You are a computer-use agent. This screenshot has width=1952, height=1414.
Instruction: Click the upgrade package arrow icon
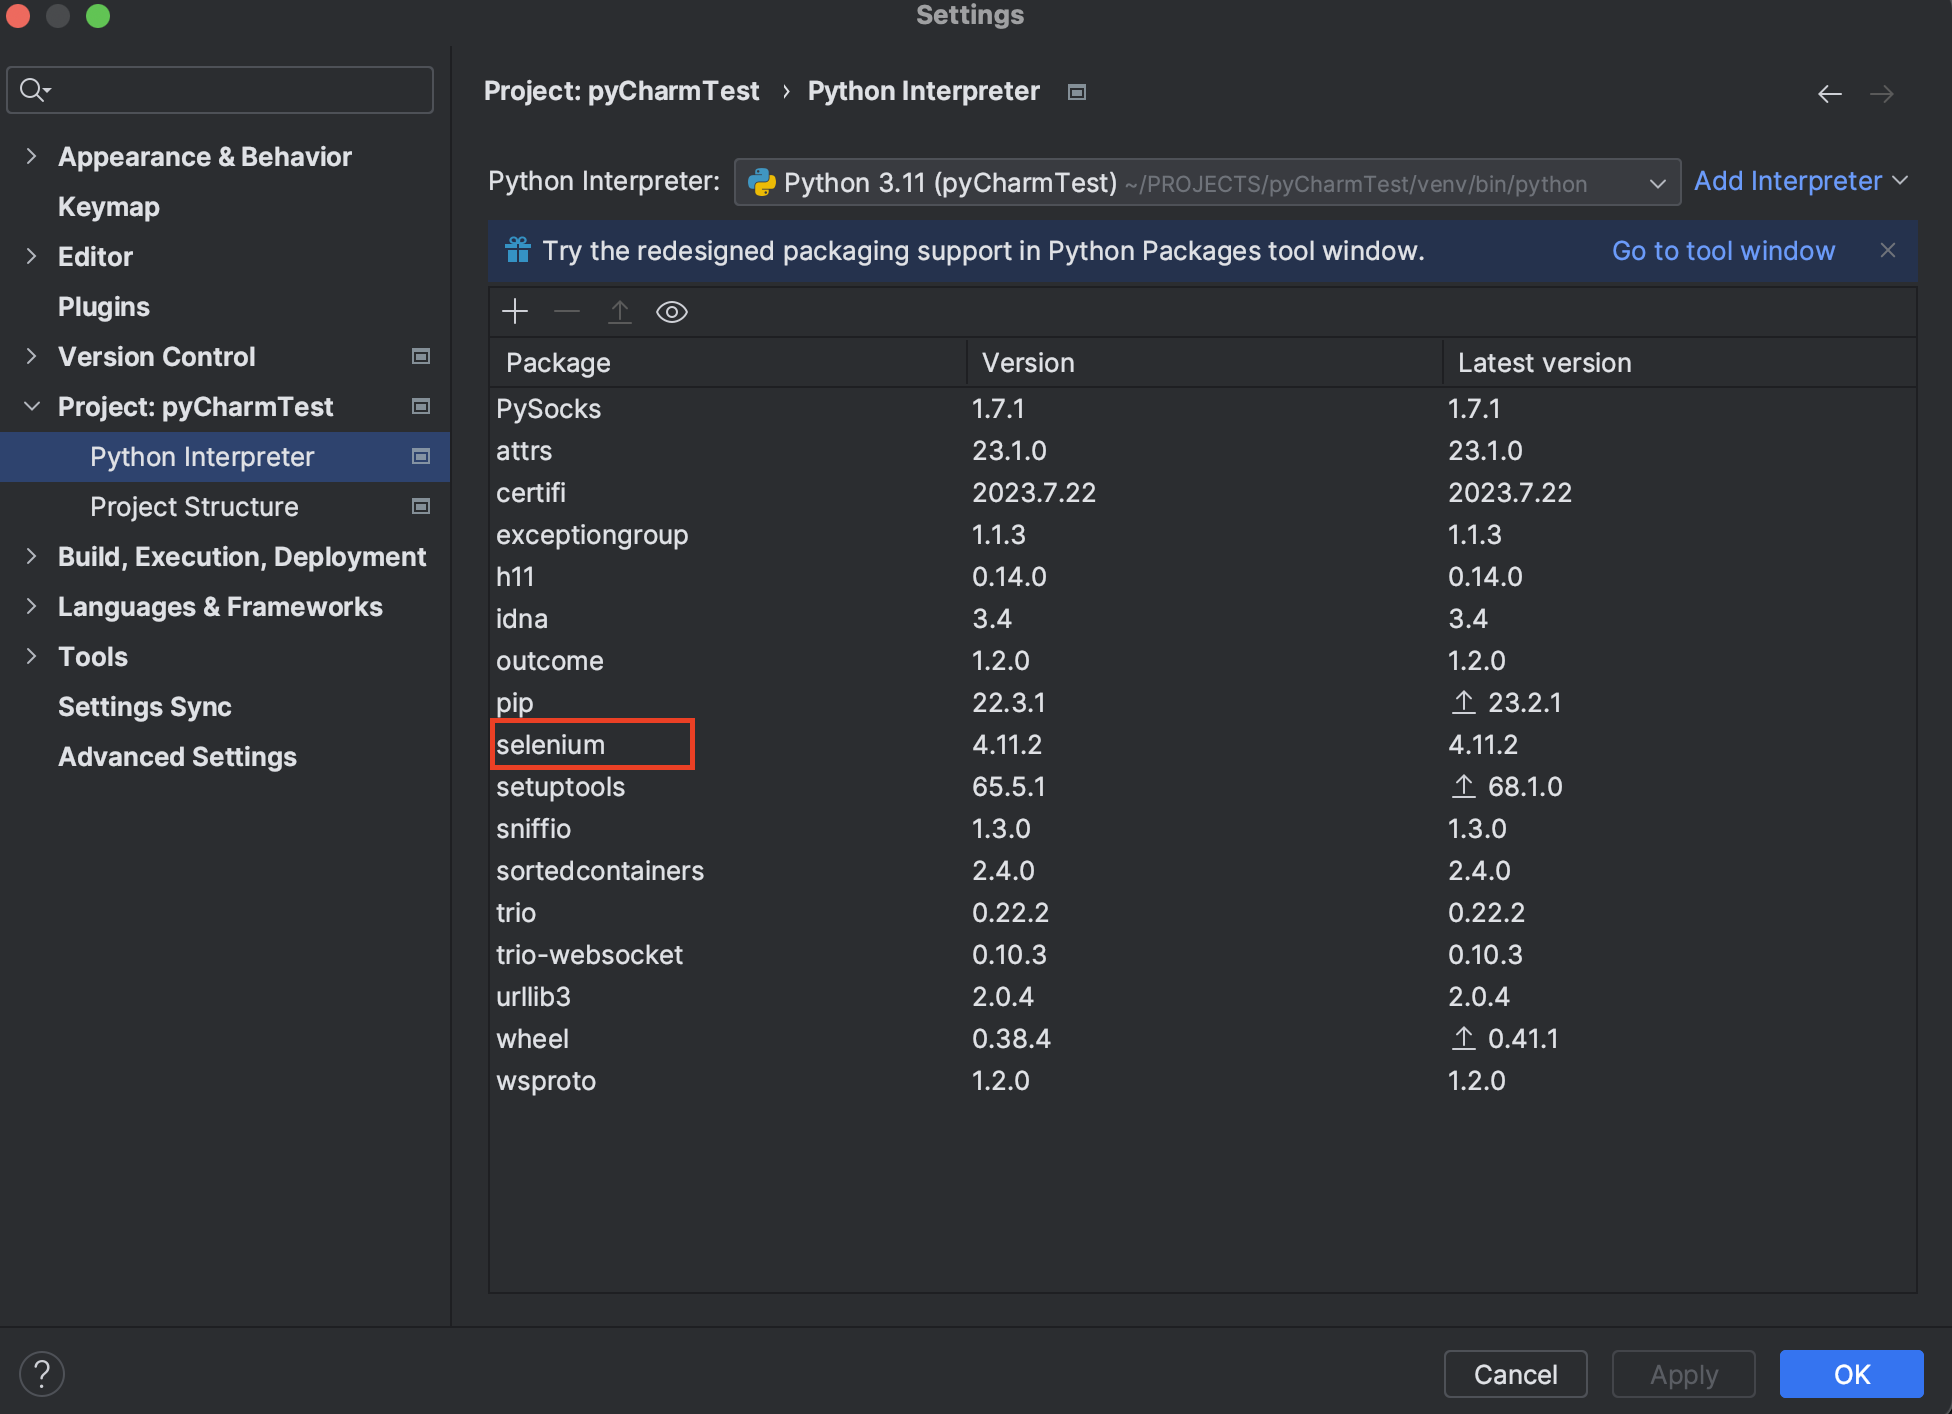pos(620,312)
